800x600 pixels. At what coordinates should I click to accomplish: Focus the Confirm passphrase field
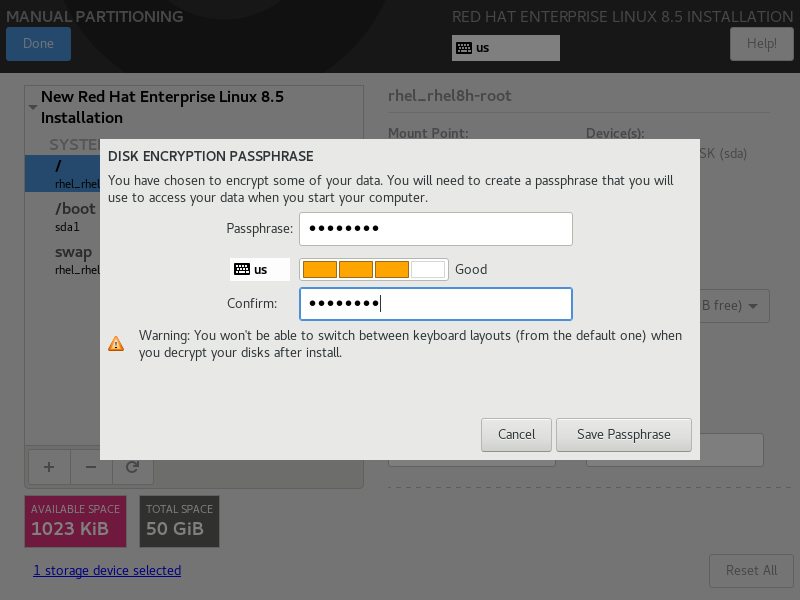pos(436,304)
